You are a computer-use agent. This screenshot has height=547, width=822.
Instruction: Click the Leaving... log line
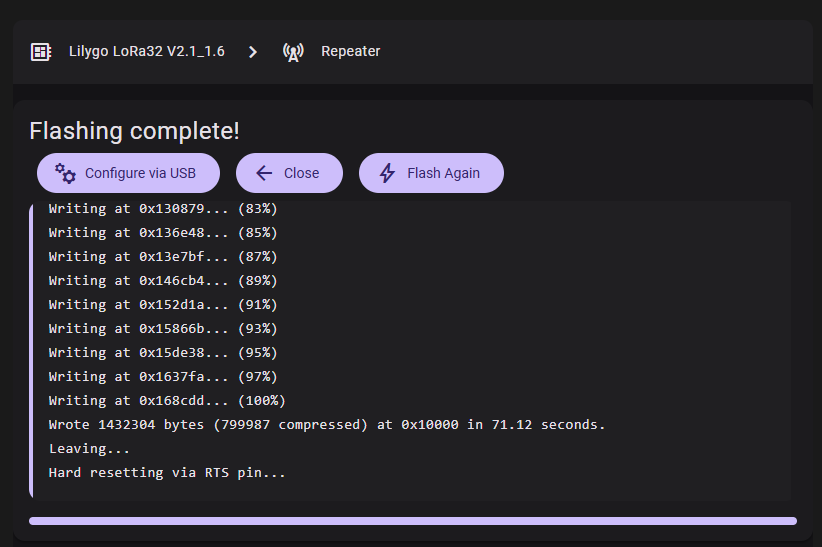(89, 448)
